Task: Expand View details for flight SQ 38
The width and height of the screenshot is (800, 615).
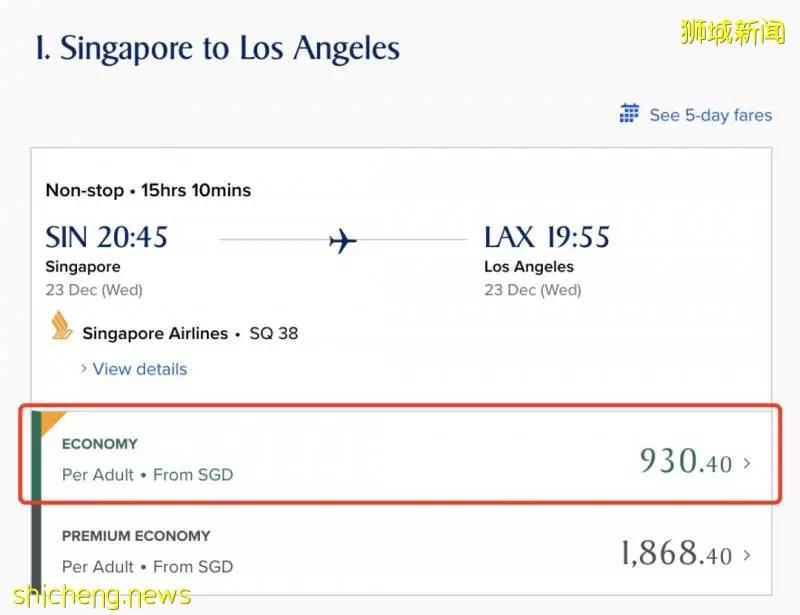Action: tap(140, 369)
